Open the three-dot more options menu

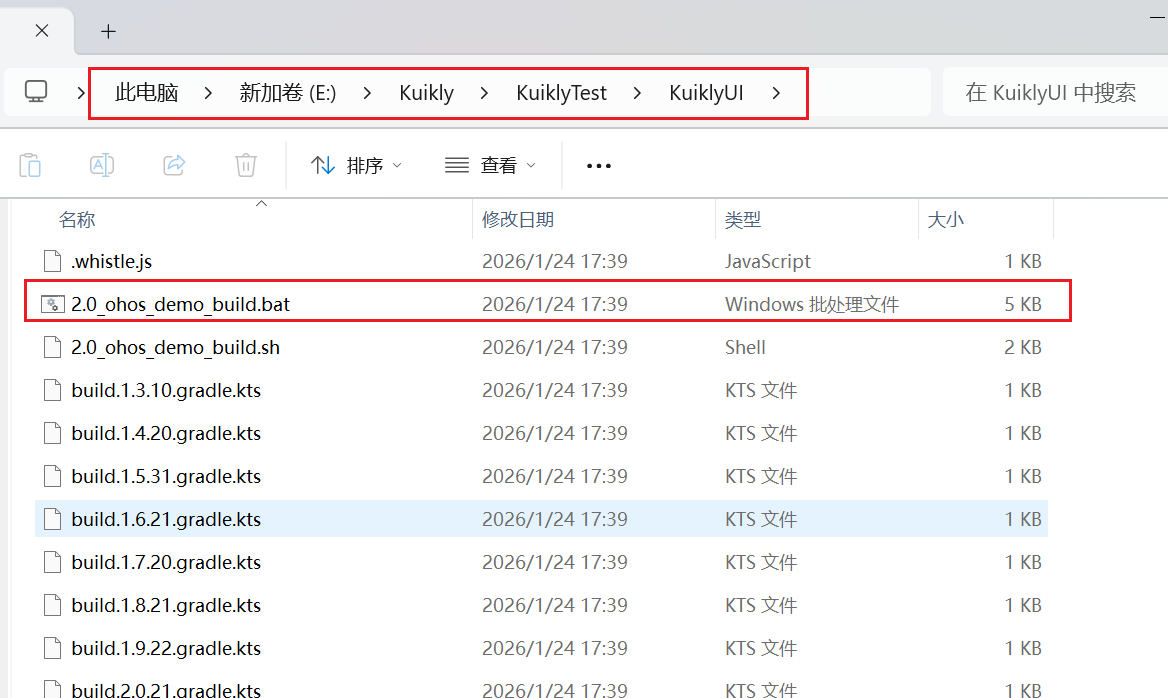pyautogui.click(x=598, y=166)
